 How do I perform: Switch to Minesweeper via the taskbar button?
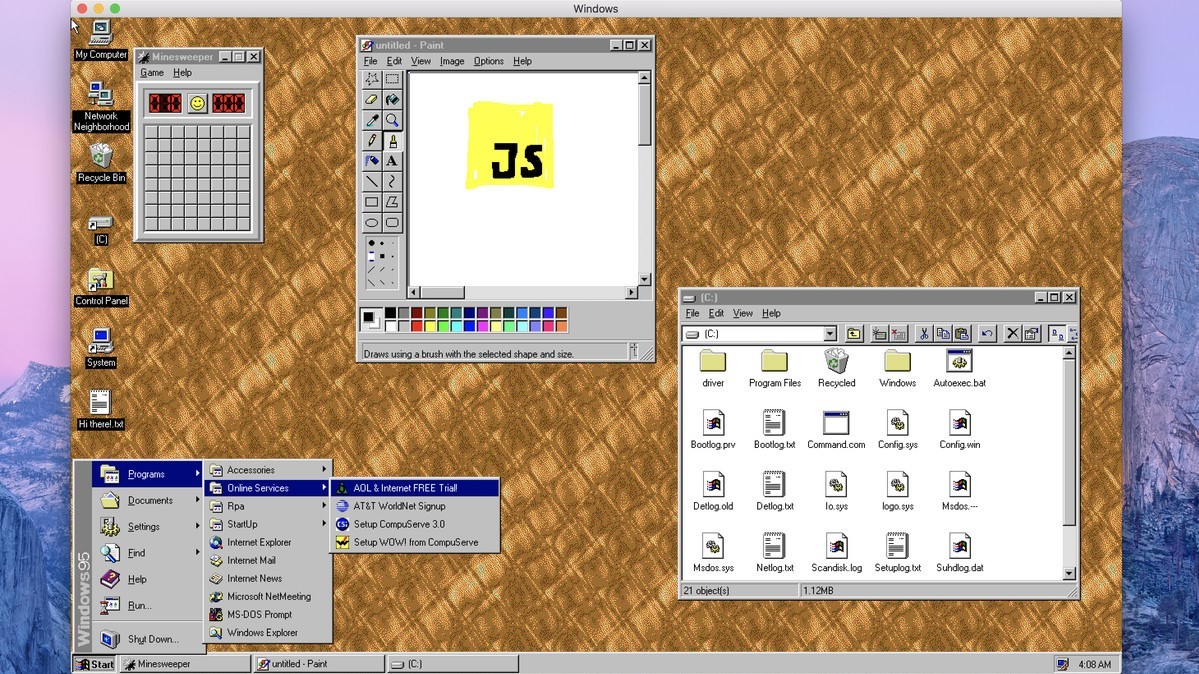click(x=185, y=664)
